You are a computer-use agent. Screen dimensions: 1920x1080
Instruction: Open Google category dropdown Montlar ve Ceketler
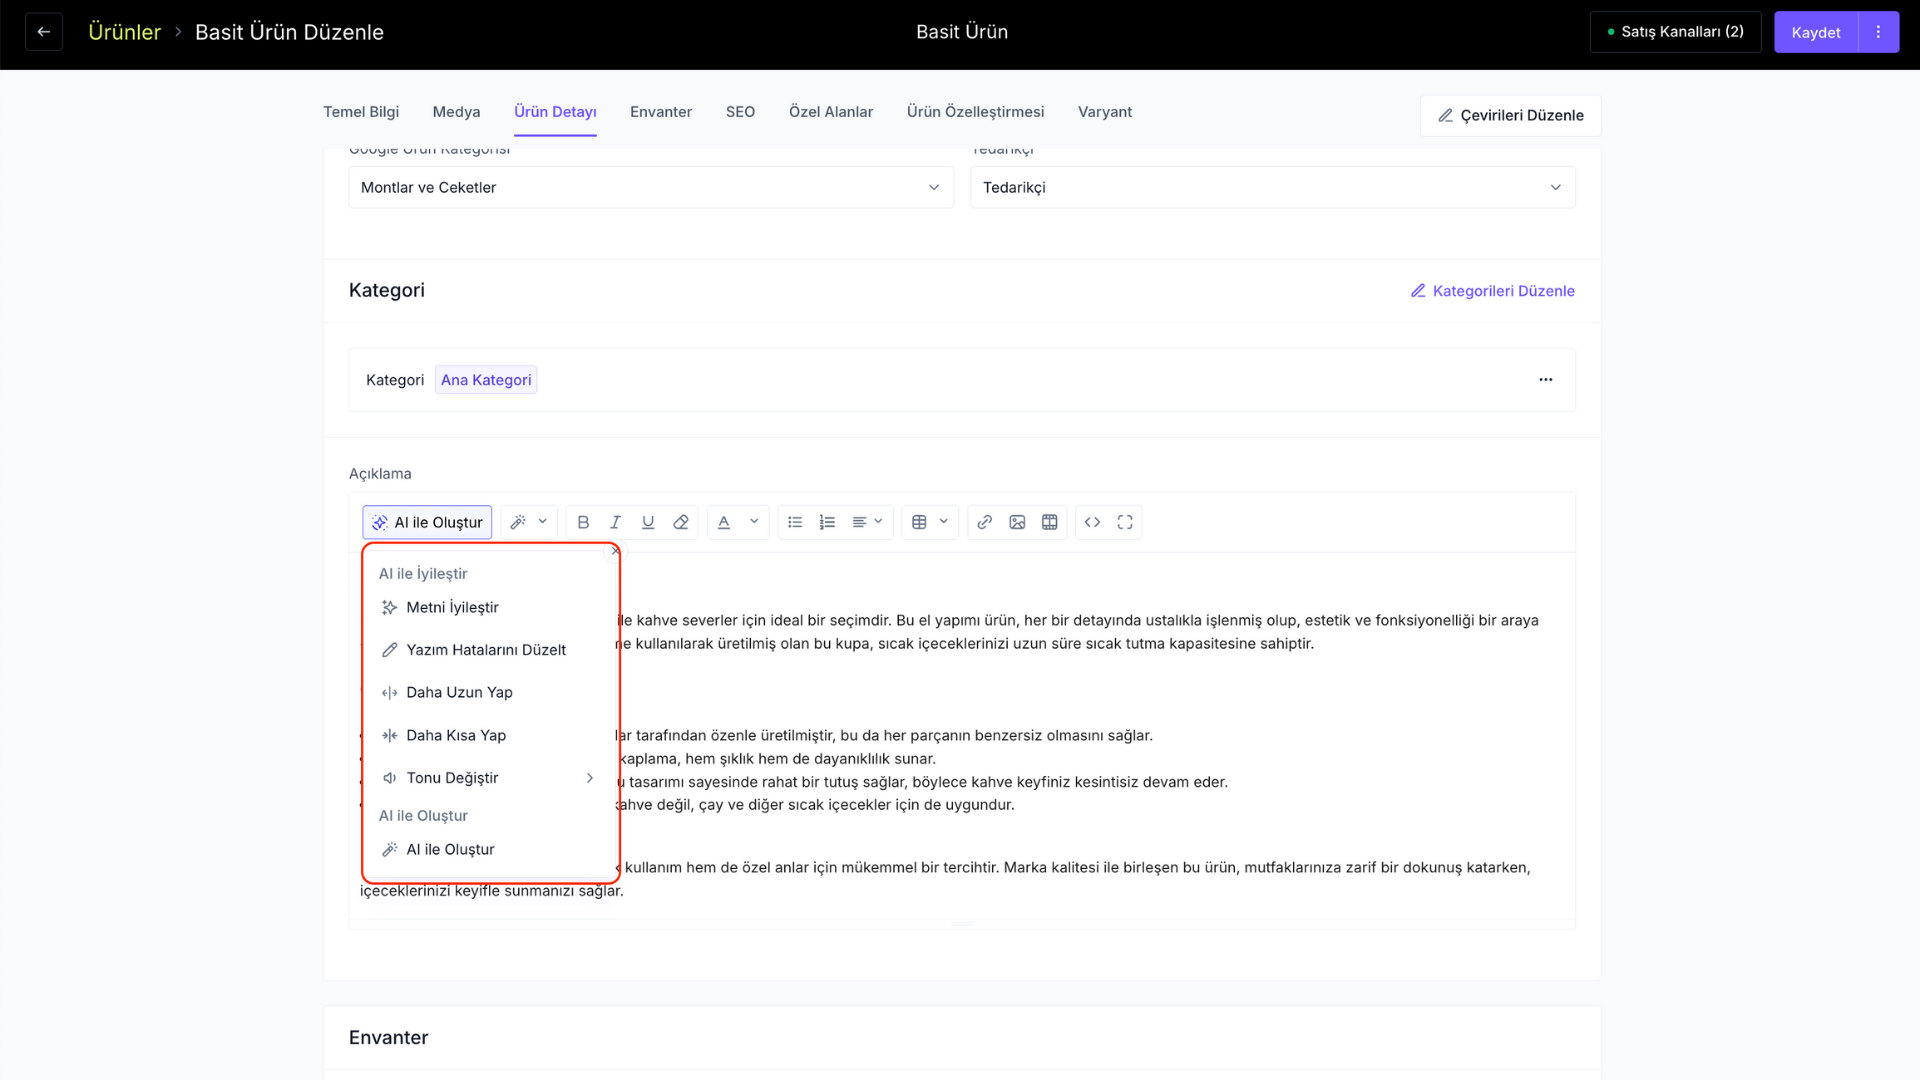[x=651, y=187]
